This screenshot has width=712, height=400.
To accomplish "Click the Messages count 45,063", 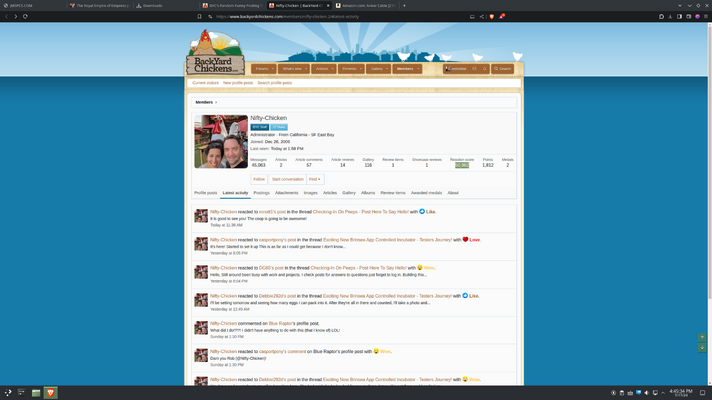I will pyautogui.click(x=258, y=165).
